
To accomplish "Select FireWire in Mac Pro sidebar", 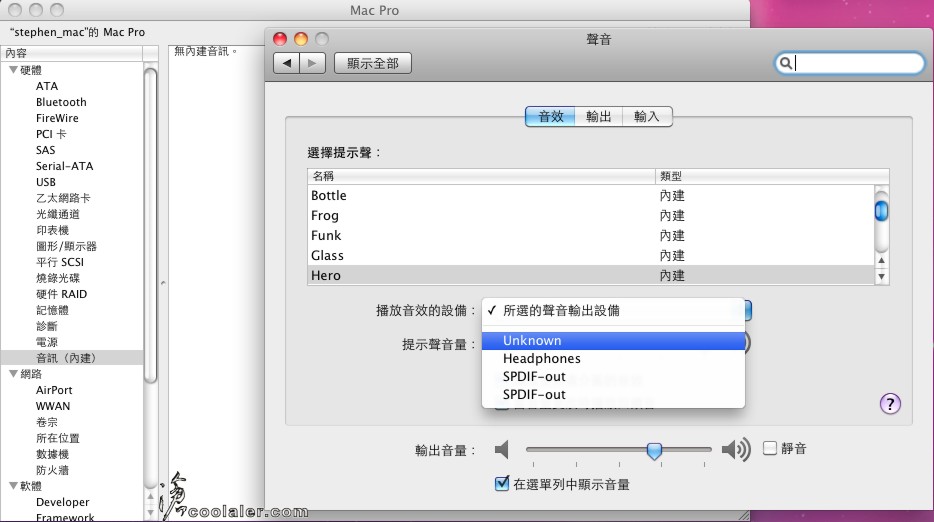I will (57, 118).
